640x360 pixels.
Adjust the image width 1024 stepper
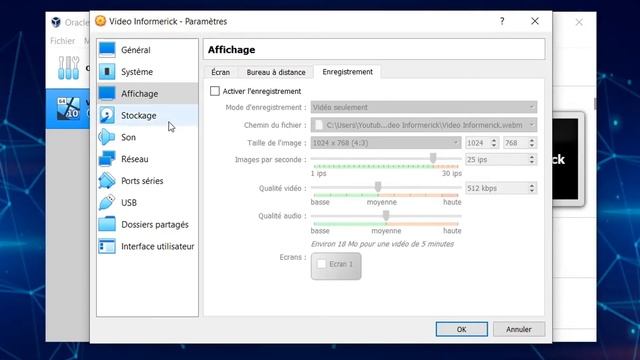pyautogui.click(x=493, y=143)
